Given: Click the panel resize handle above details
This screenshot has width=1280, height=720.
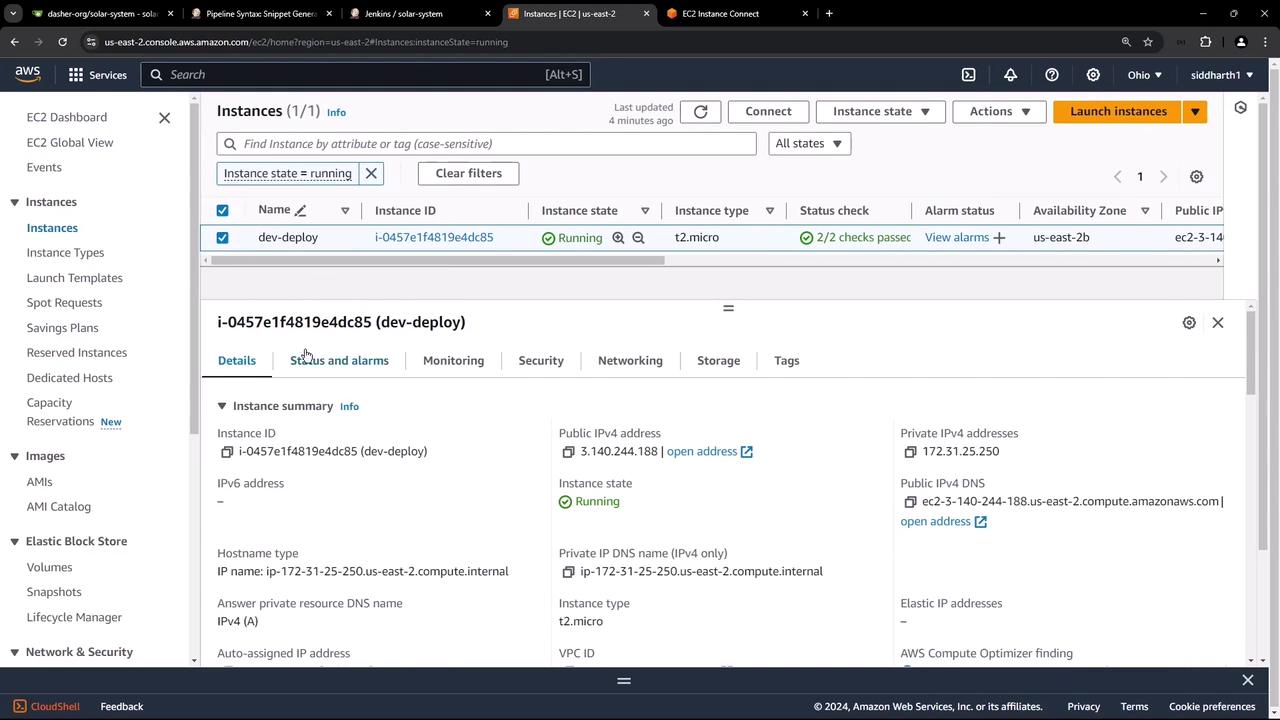Looking at the screenshot, I should (x=728, y=308).
